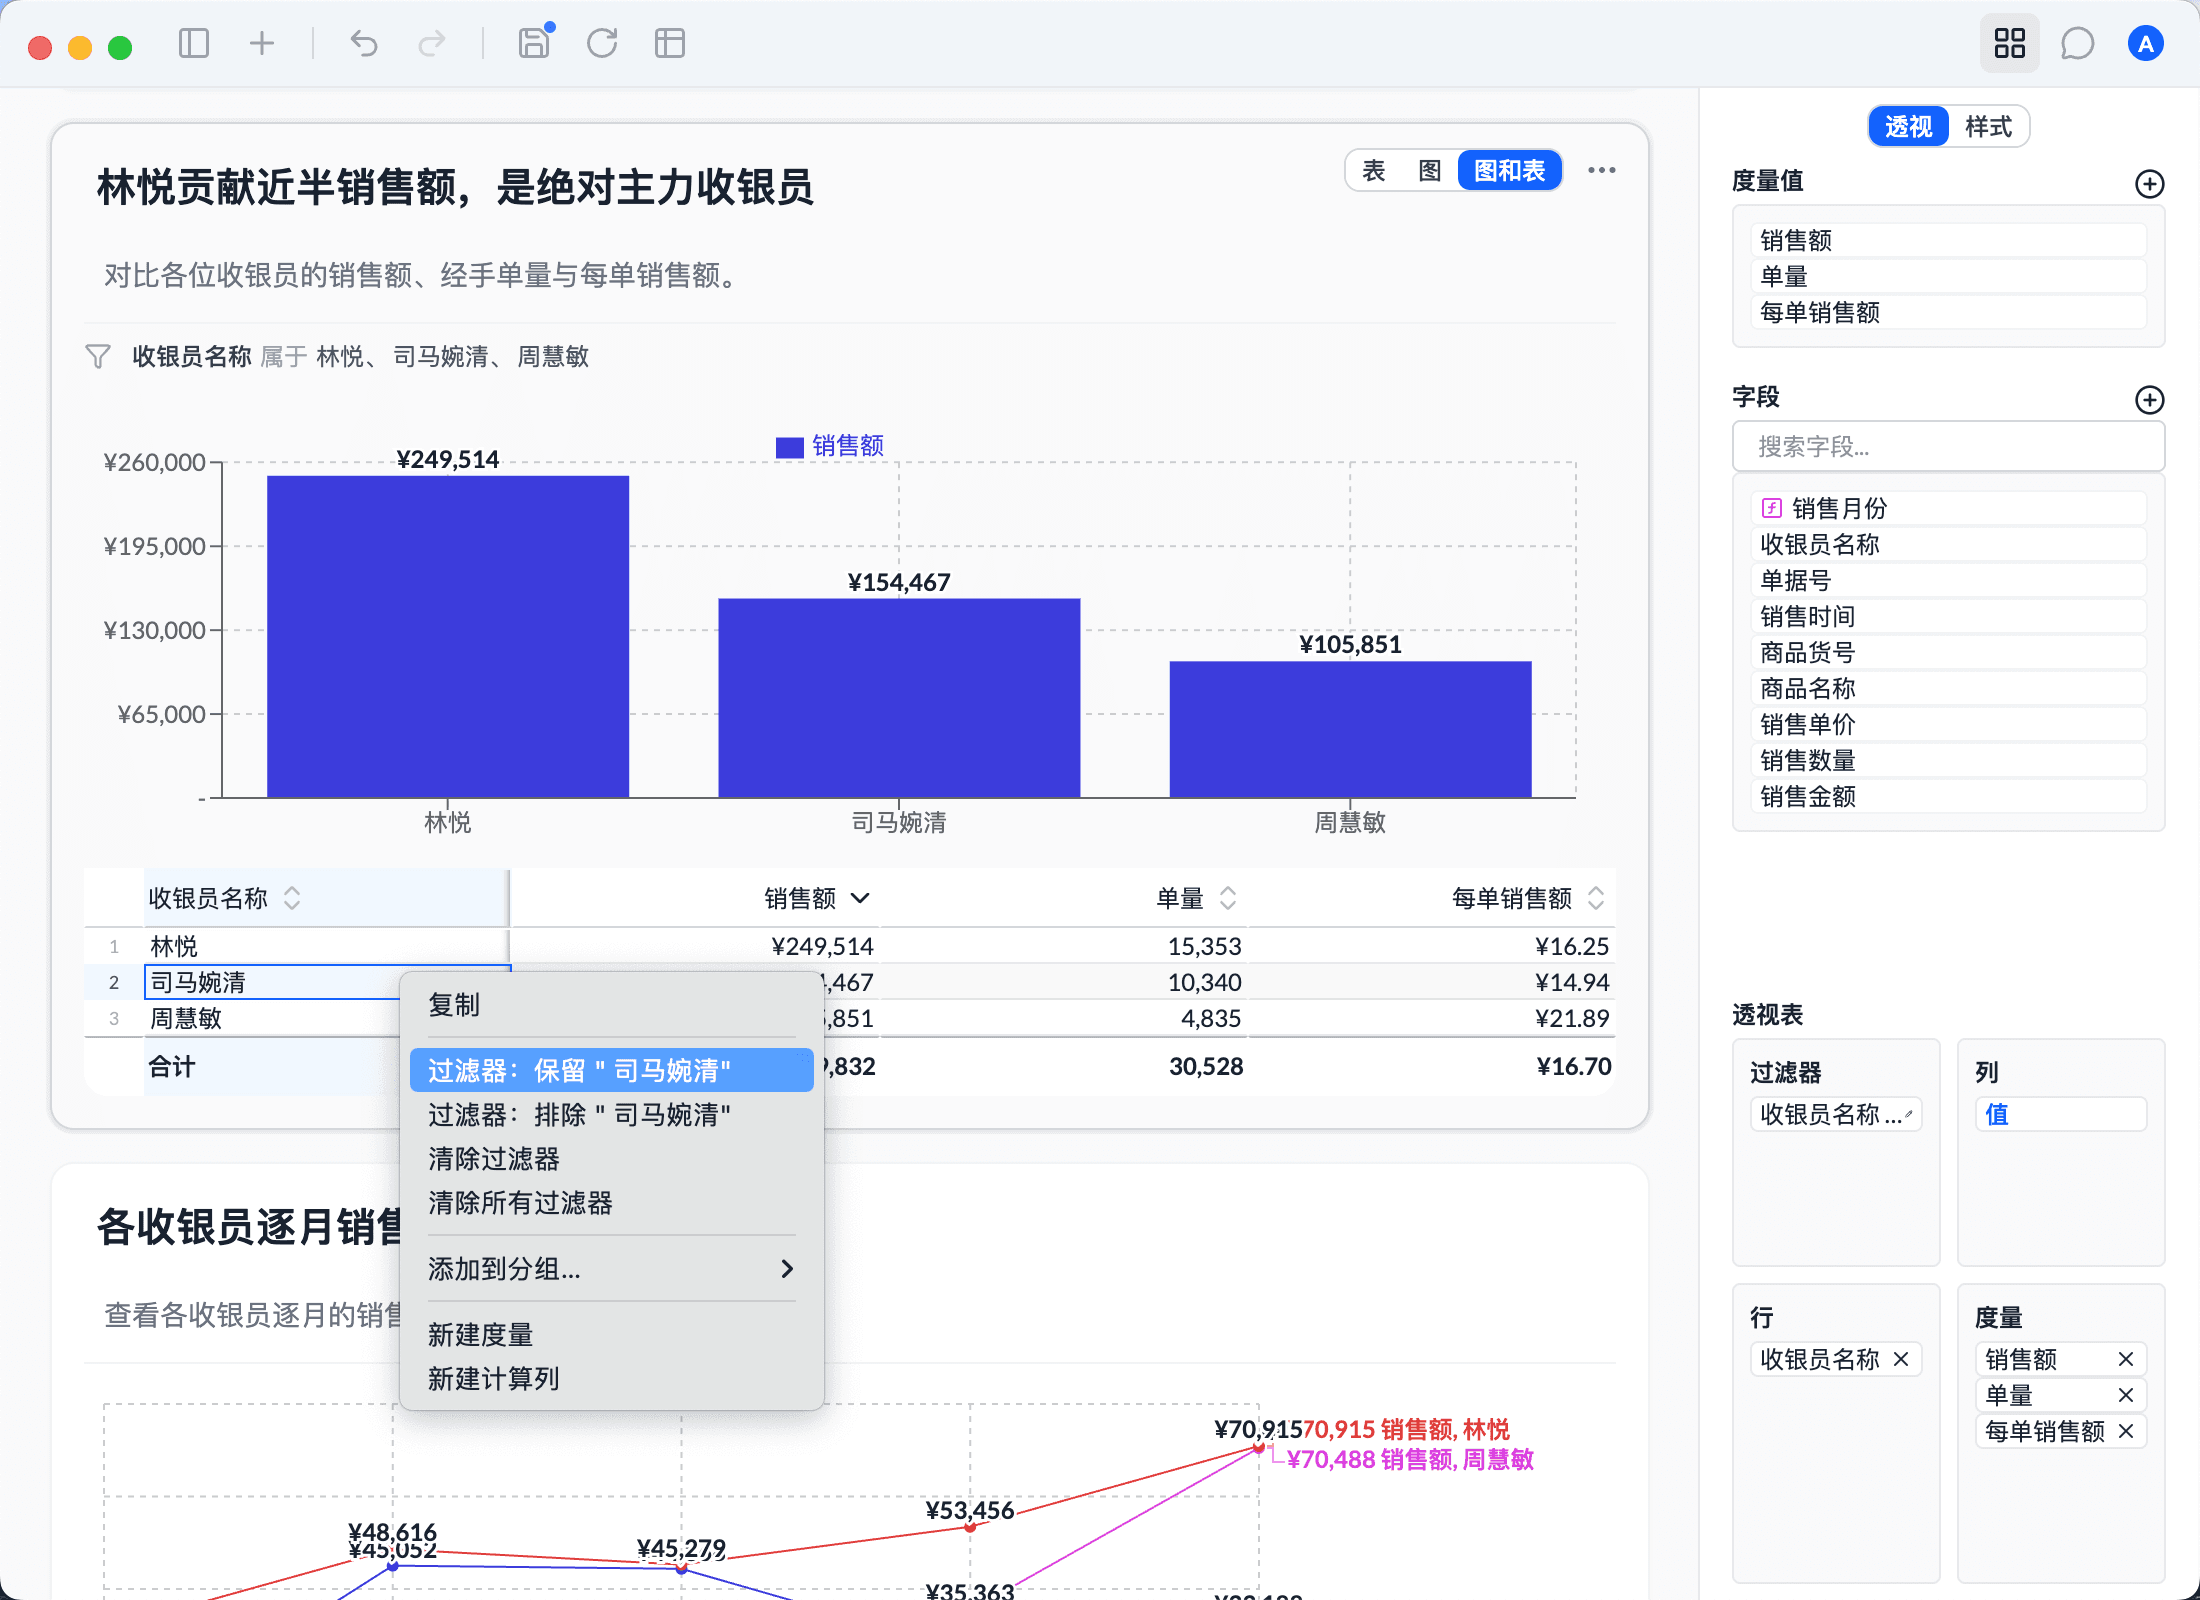Open the card's three-dot more menu
2200x1600 pixels.
point(1602,170)
